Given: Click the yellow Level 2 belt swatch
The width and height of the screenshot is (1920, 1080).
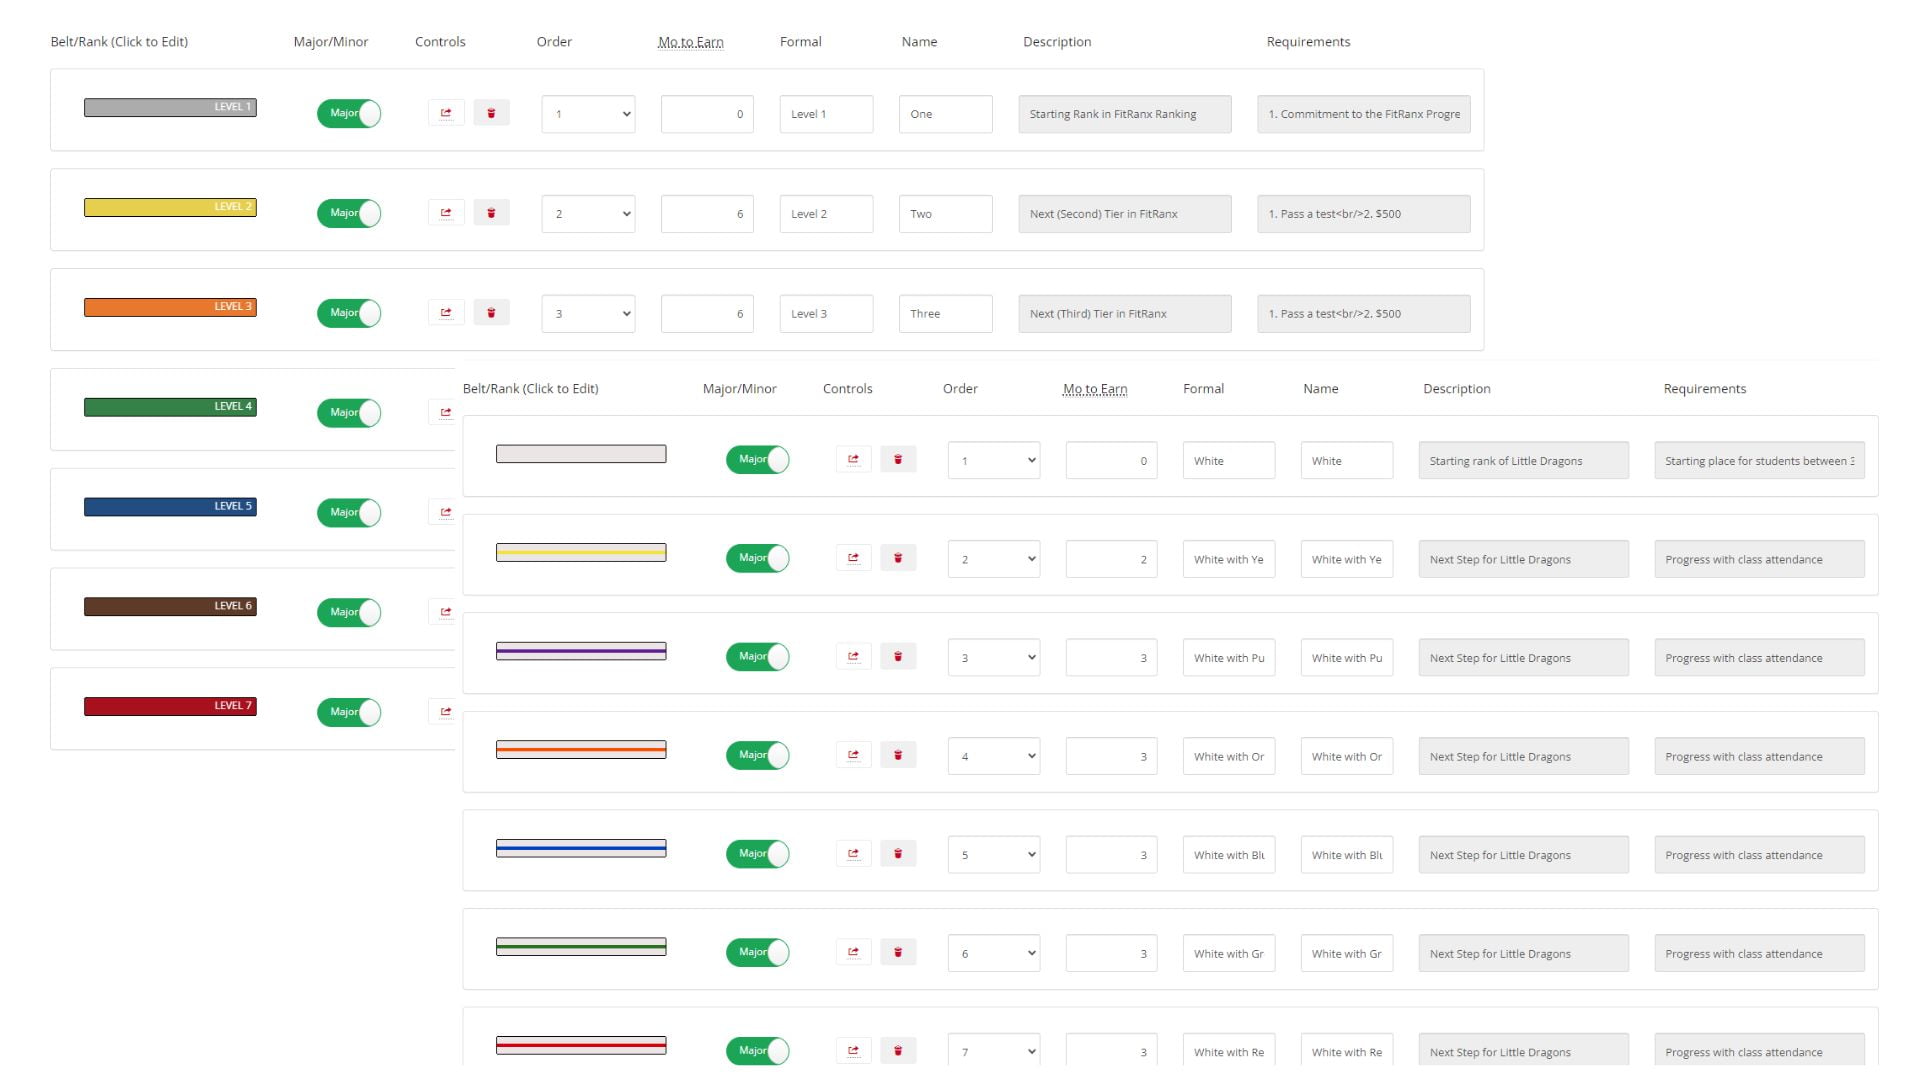Looking at the screenshot, I should tap(170, 206).
